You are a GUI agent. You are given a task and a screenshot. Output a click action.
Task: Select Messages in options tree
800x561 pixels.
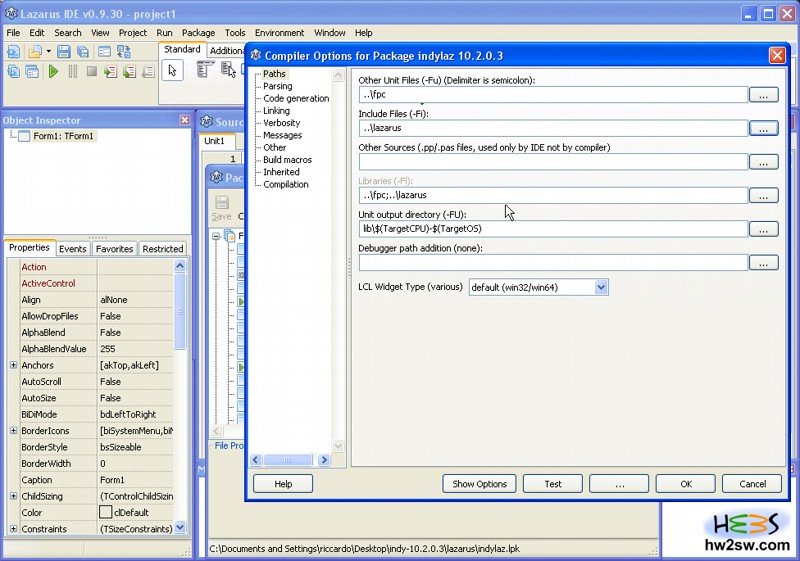click(283, 135)
